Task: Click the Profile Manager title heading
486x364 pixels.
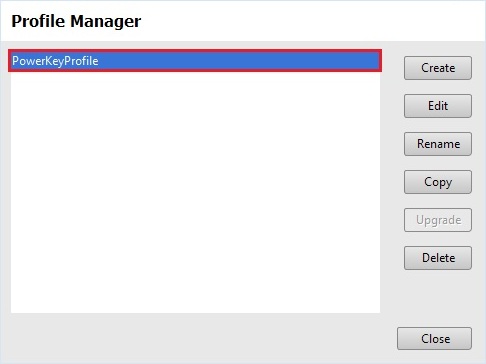Action: [x=76, y=21]
